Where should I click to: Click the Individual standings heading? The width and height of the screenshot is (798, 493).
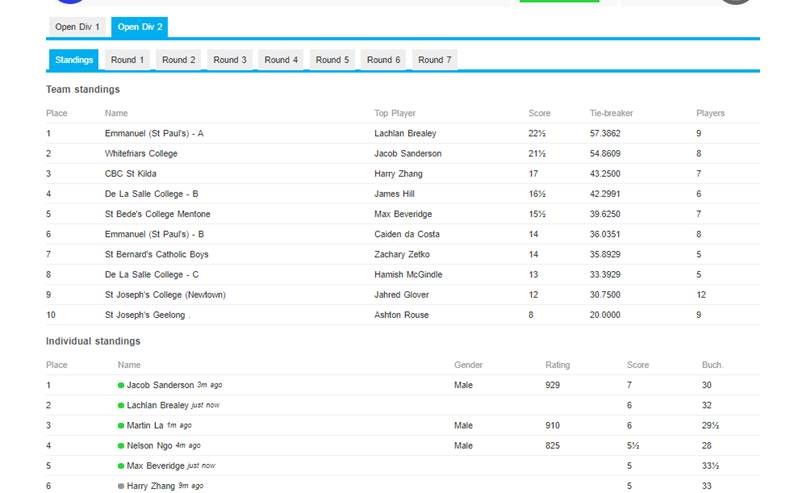click(x=93, y=341)
